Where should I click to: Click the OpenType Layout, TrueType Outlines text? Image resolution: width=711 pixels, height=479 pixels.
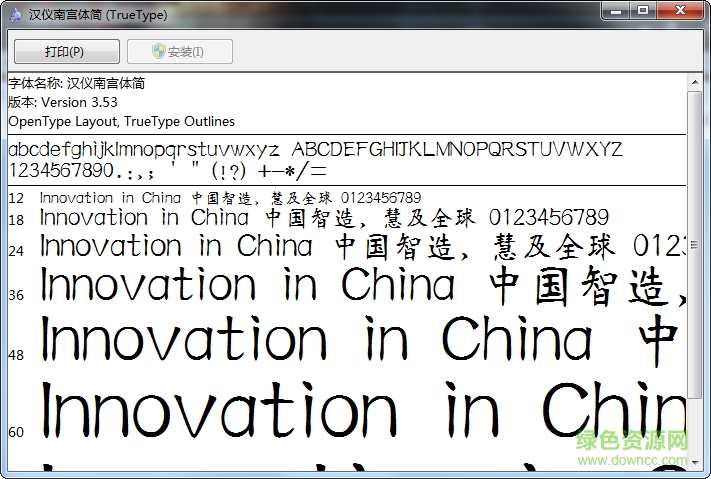122,122
